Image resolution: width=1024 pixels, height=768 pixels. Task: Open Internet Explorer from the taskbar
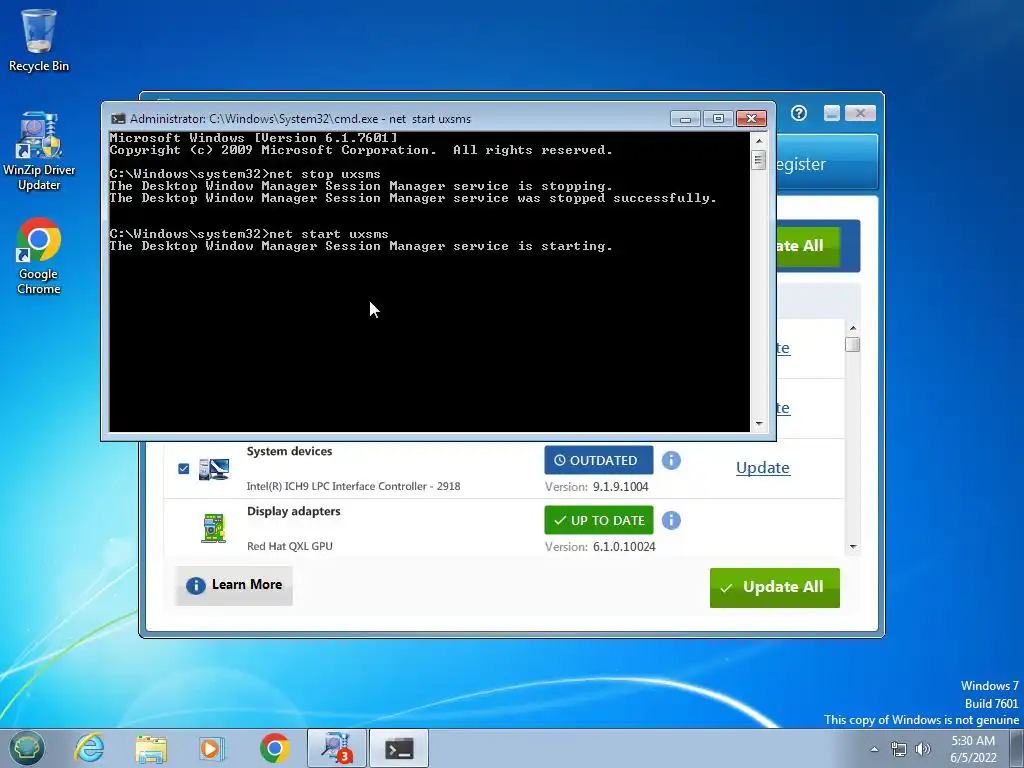pos(89,748)
